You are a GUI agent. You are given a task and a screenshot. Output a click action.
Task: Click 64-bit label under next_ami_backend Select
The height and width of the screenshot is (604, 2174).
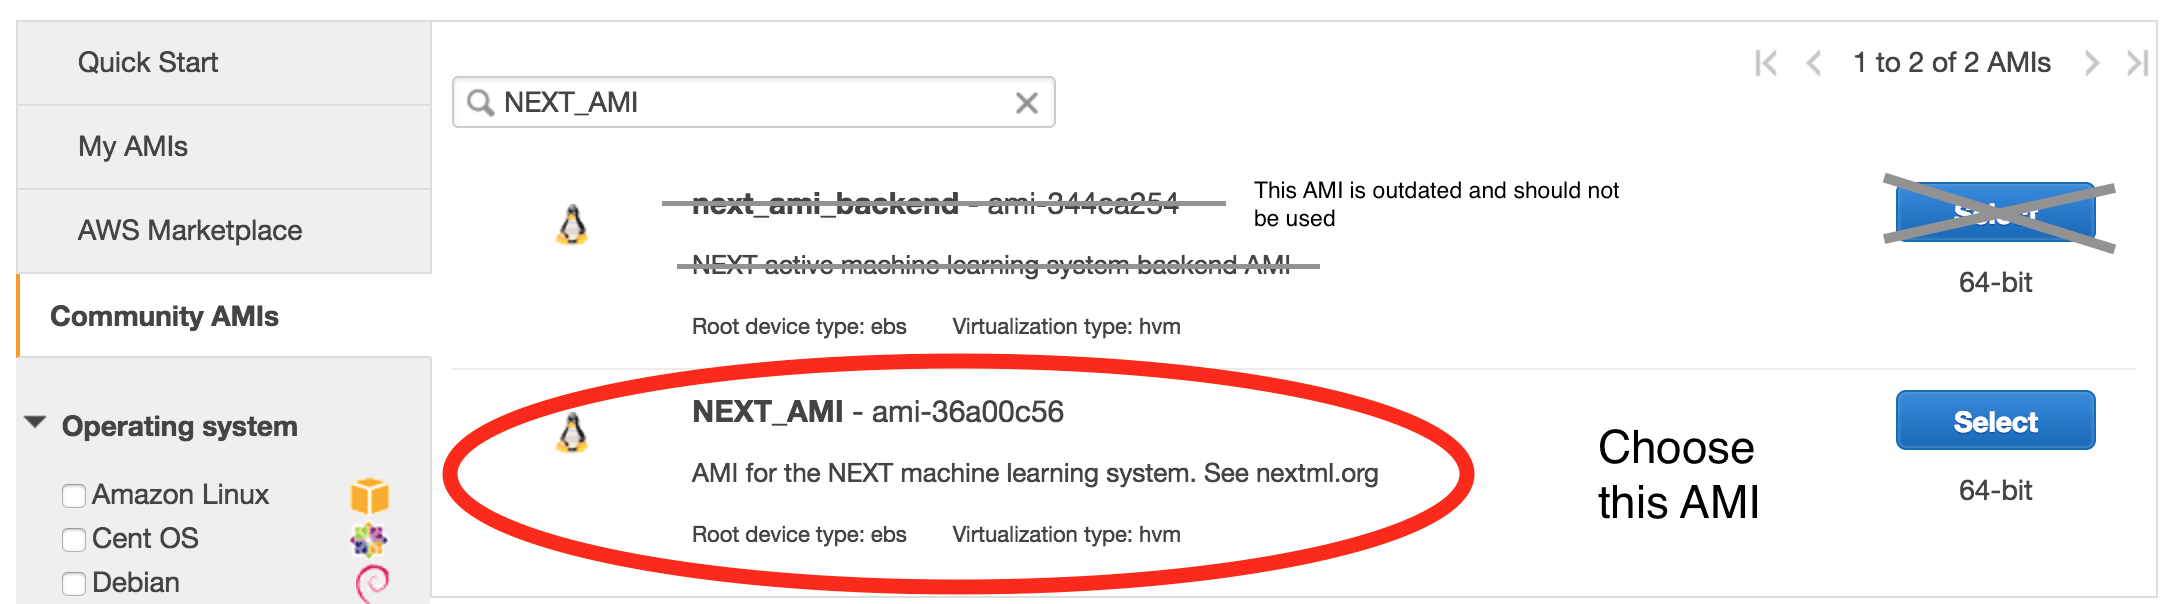point(1995,283)
